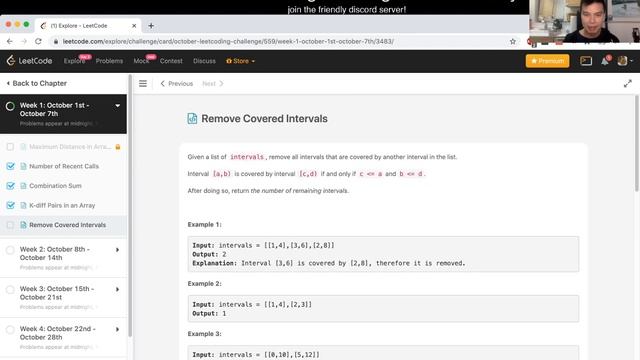
Task: Click the Week 4 progress circle
Action: click(x=10, y=330)
